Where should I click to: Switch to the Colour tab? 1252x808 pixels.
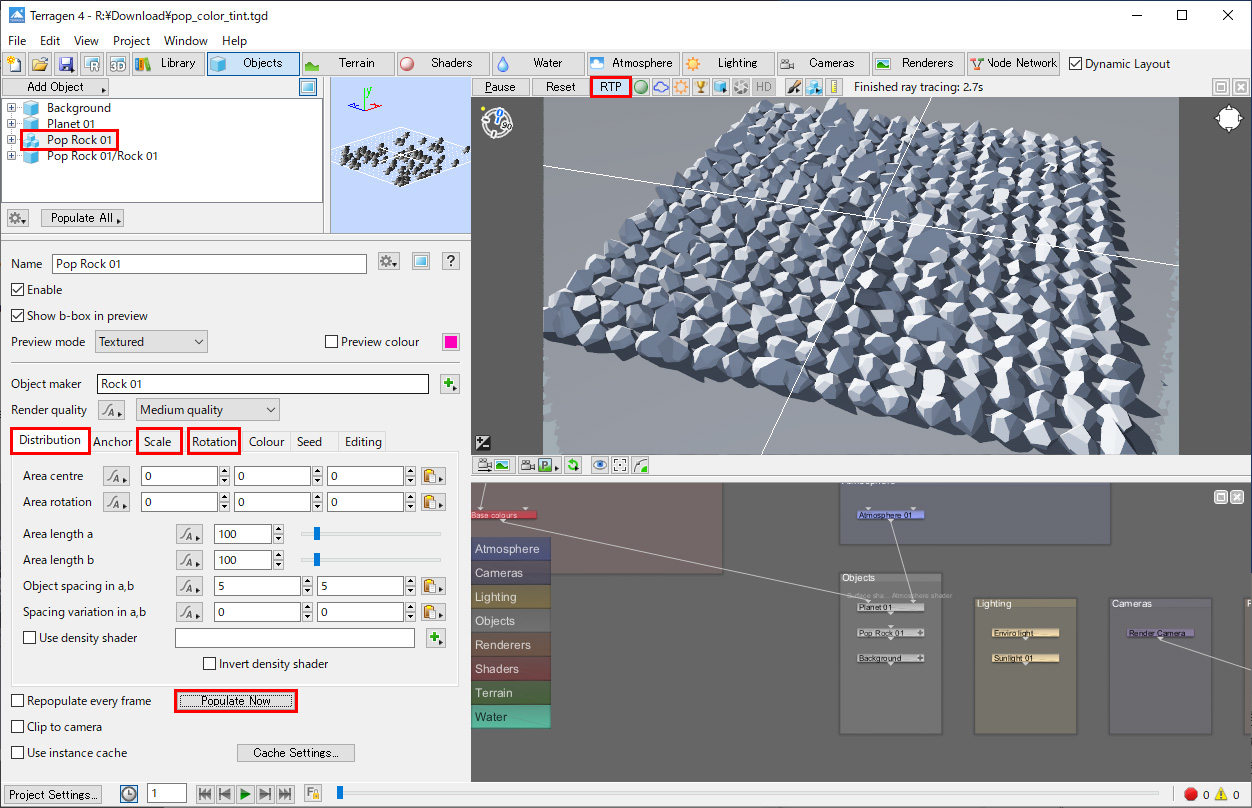click(266, 442)
